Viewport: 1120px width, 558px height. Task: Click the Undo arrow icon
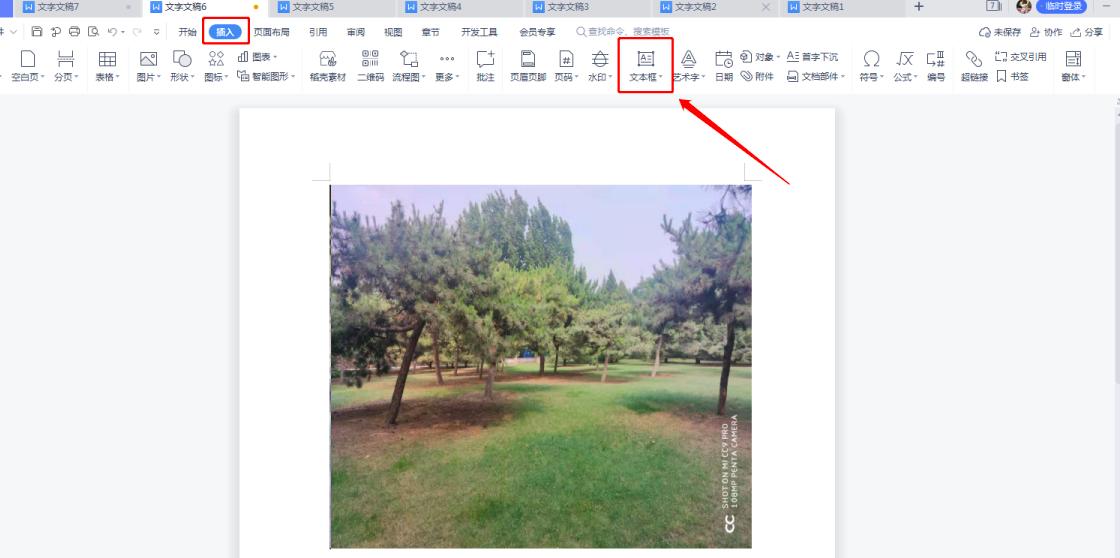tap(112, 32)
